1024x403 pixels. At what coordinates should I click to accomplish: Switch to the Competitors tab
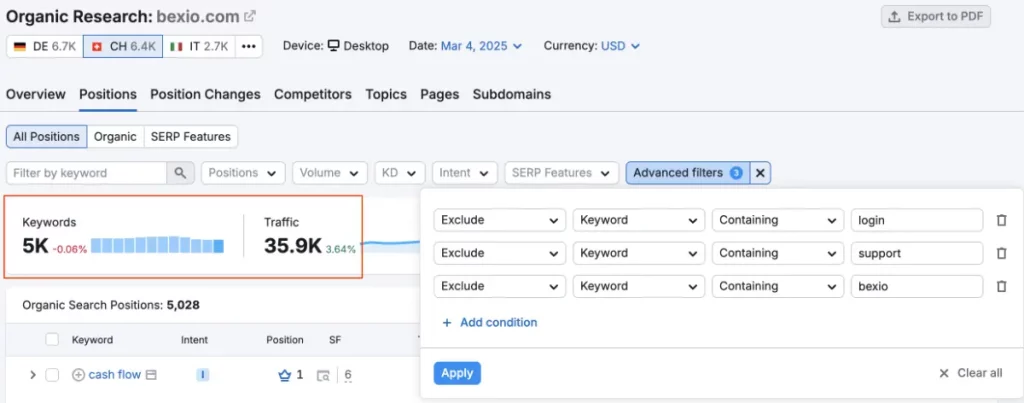click(313, 94)
